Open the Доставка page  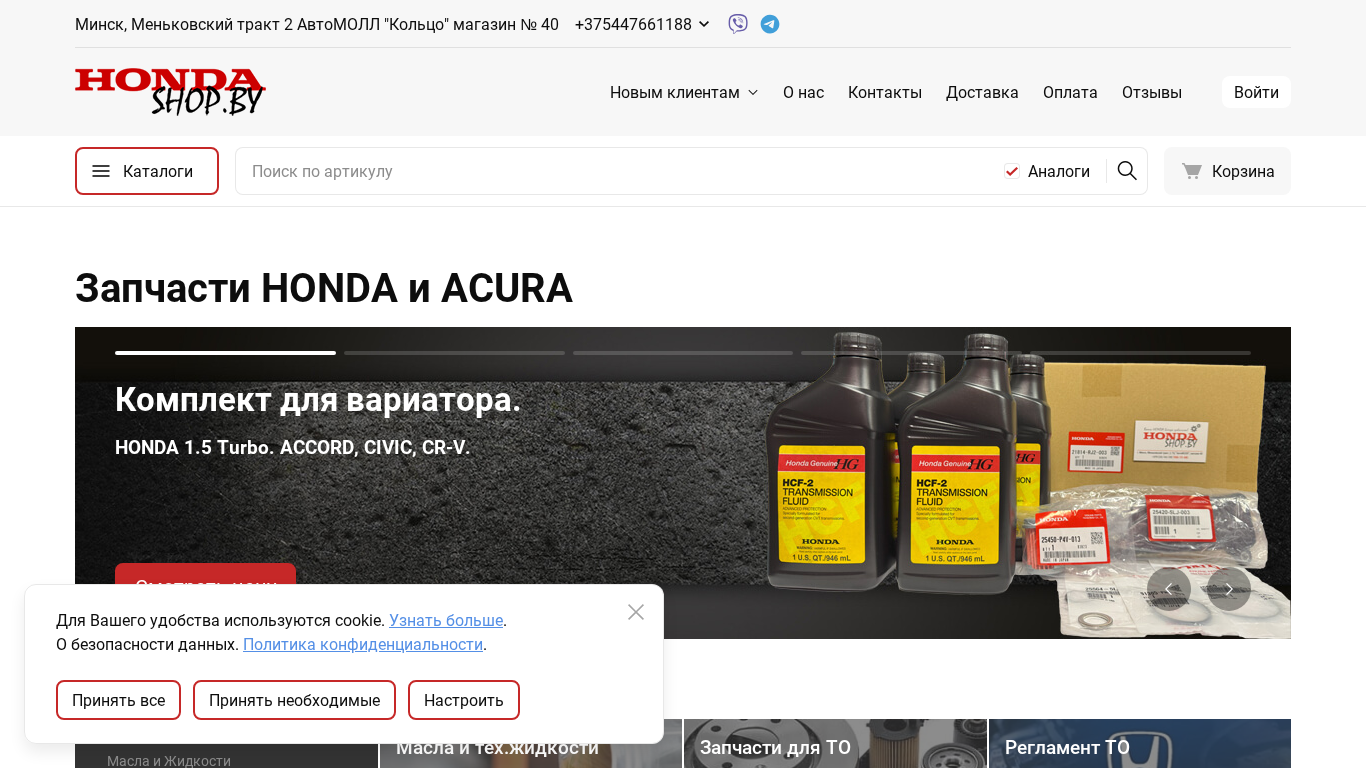point(982,92)
